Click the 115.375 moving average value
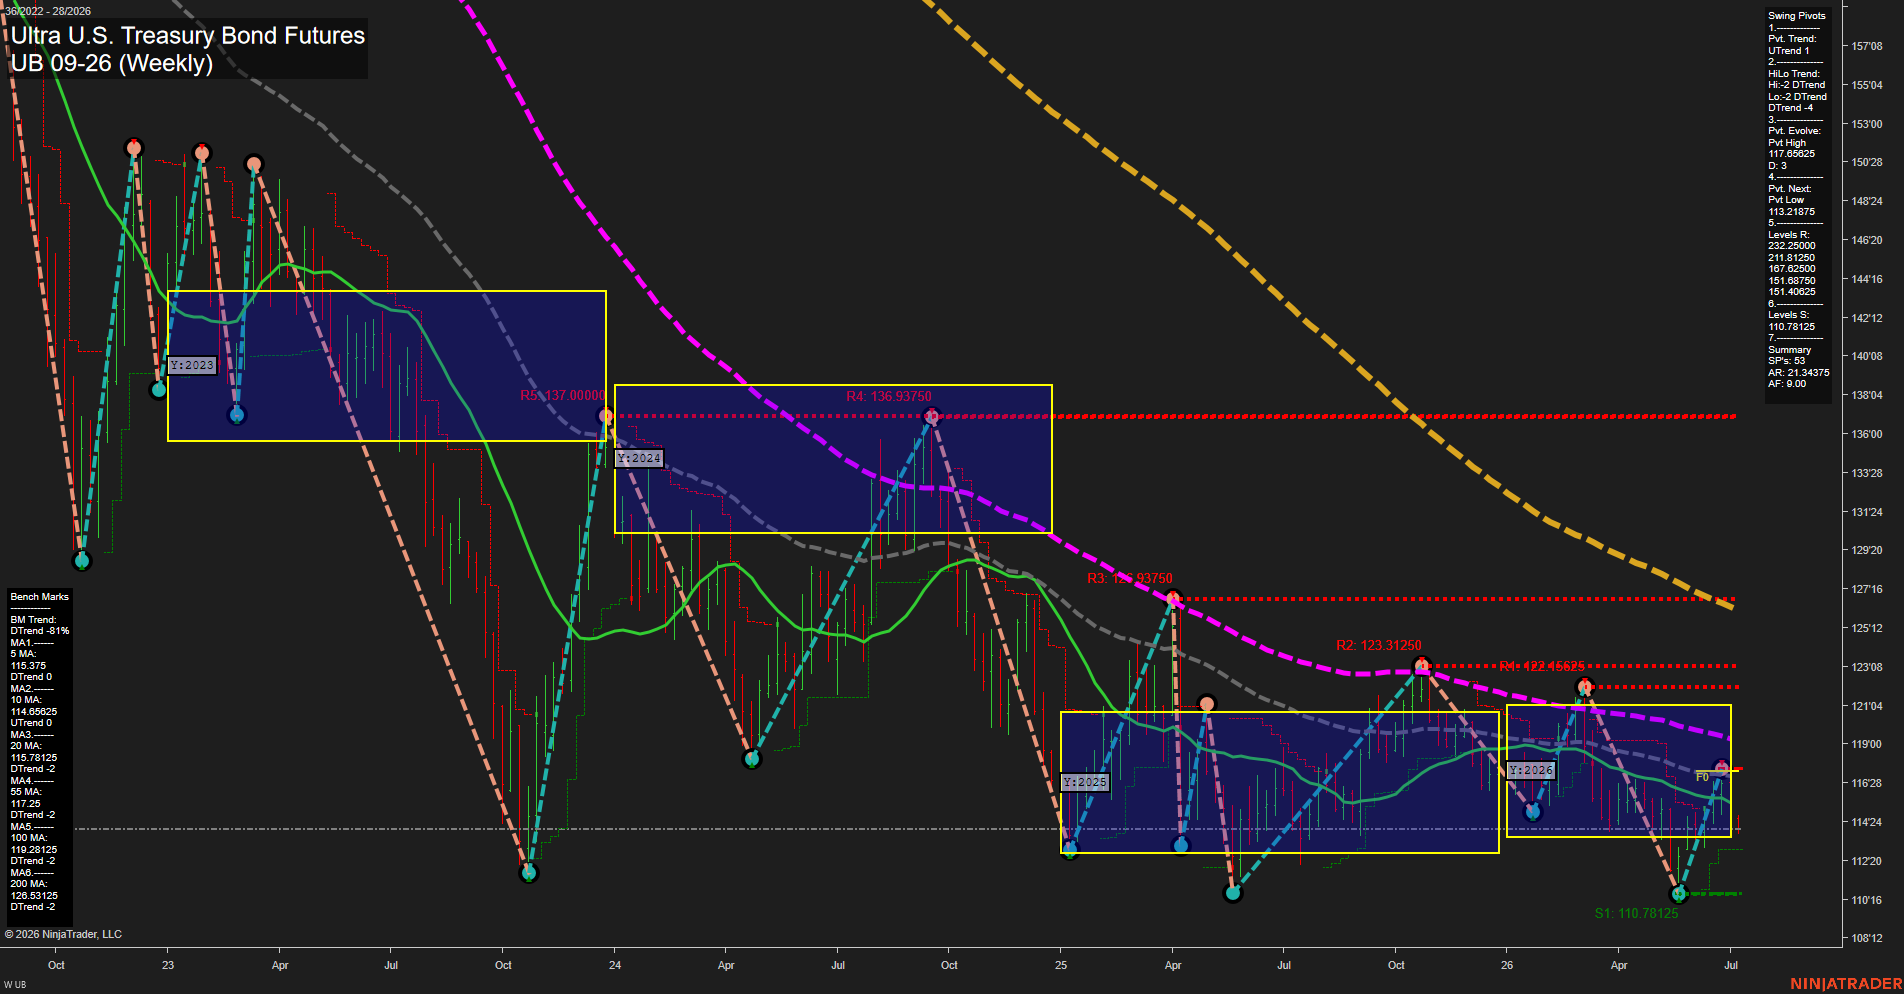 point(28,666)
